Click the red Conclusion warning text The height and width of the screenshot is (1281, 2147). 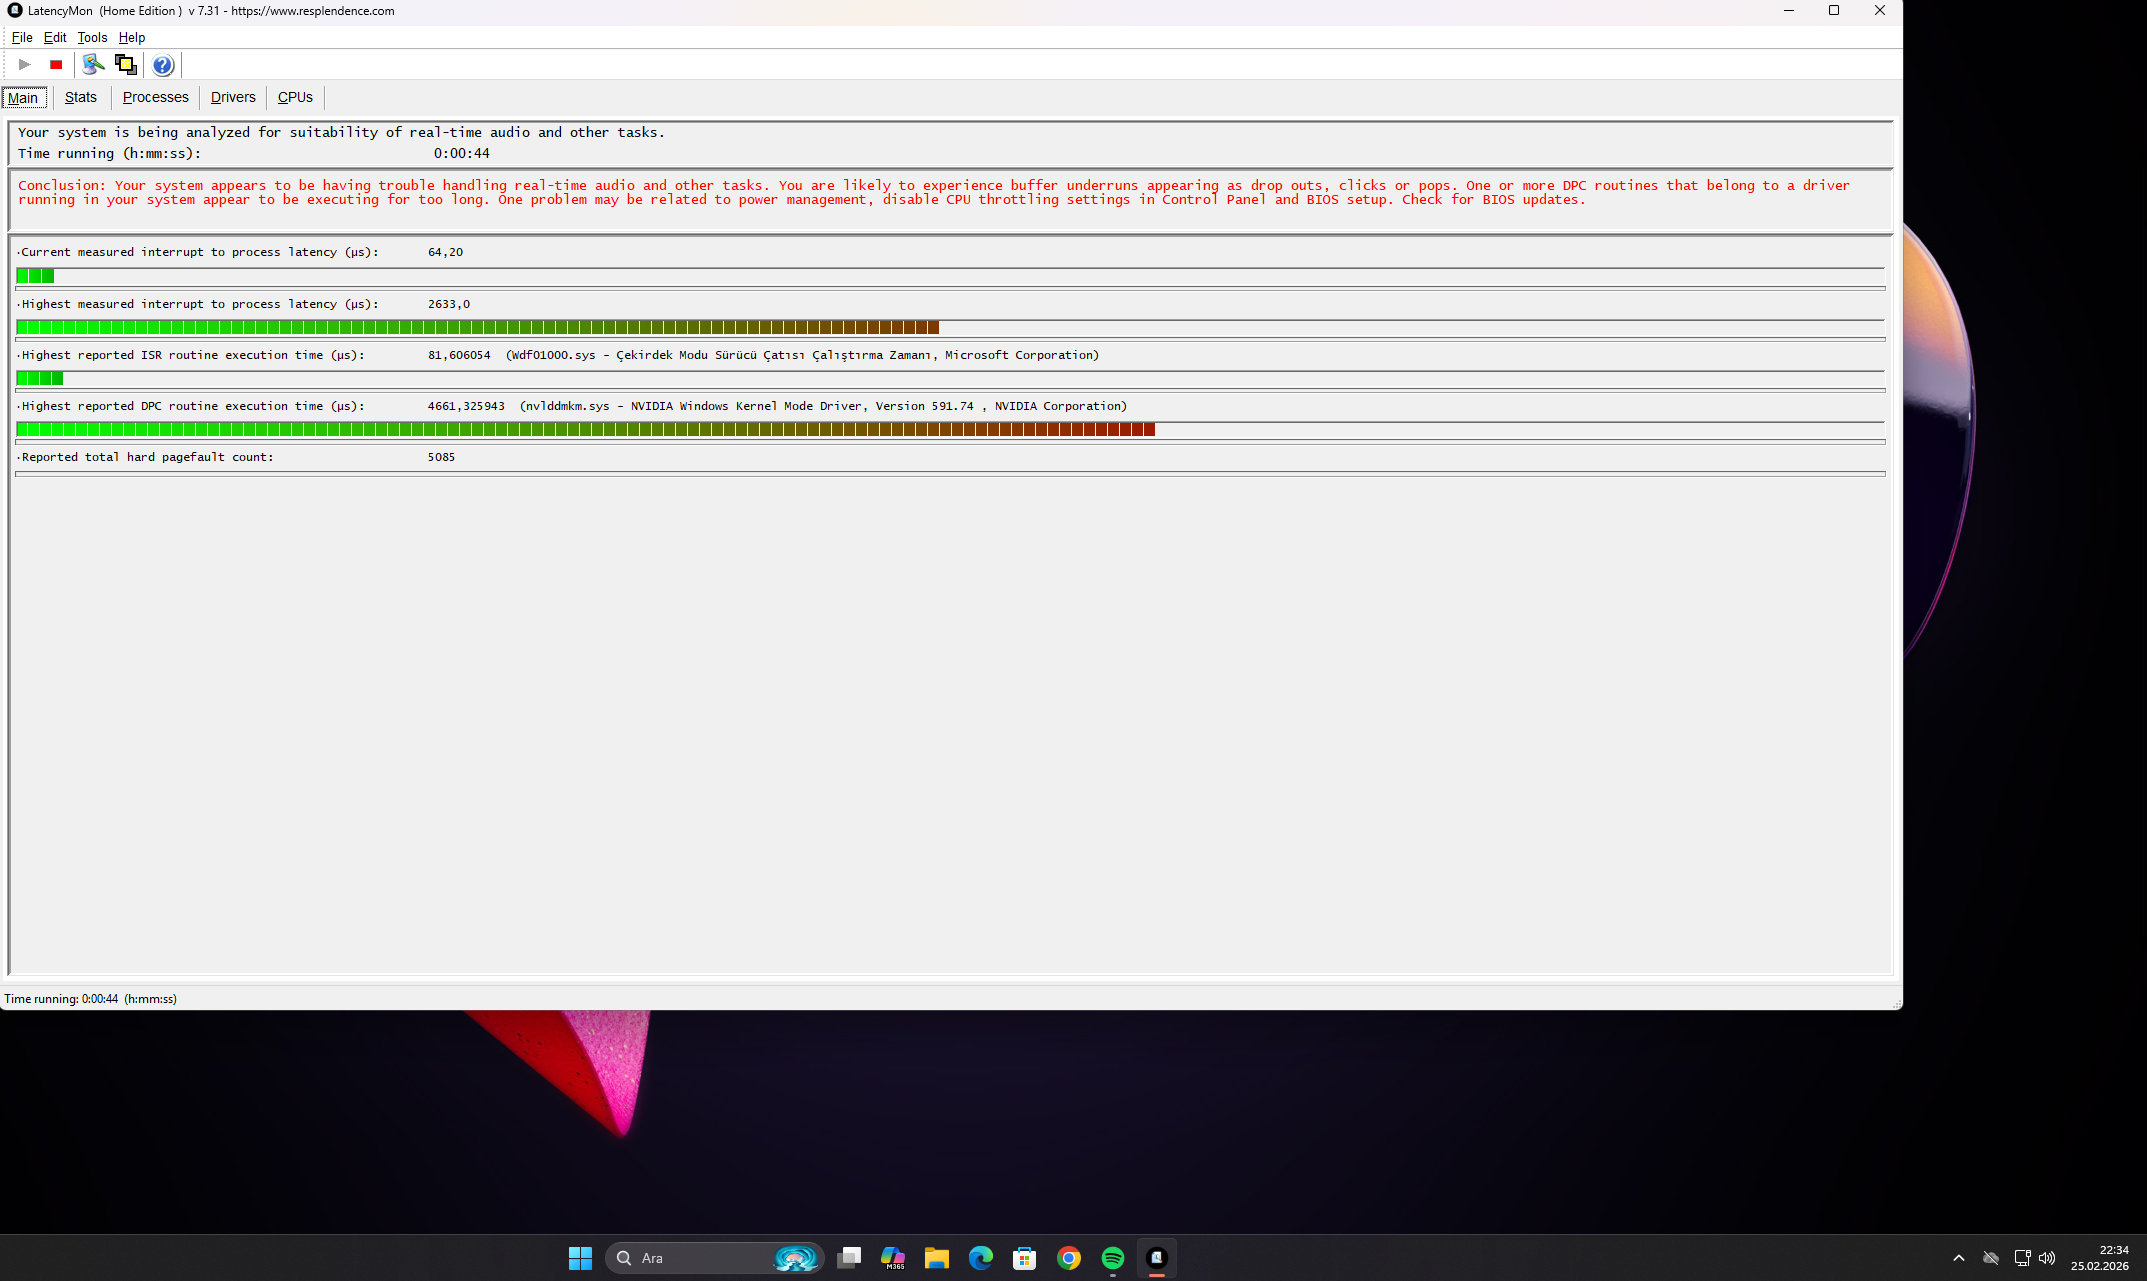pyautogui.click(x=933, y=192)
